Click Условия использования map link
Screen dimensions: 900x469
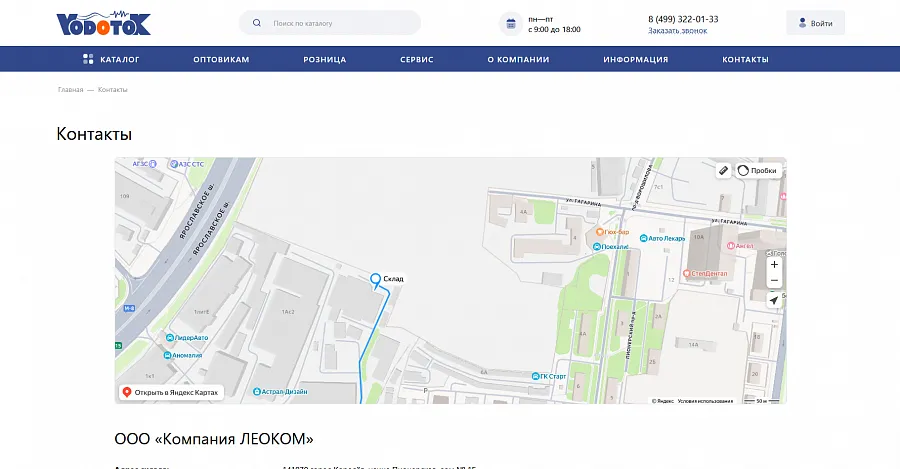(x=705, y=401)
